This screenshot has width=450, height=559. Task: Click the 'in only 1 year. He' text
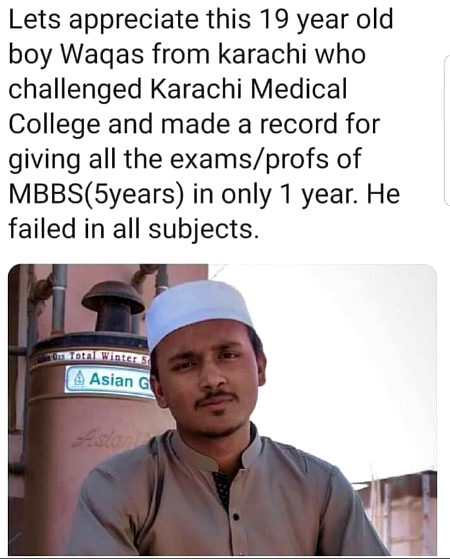296,195
